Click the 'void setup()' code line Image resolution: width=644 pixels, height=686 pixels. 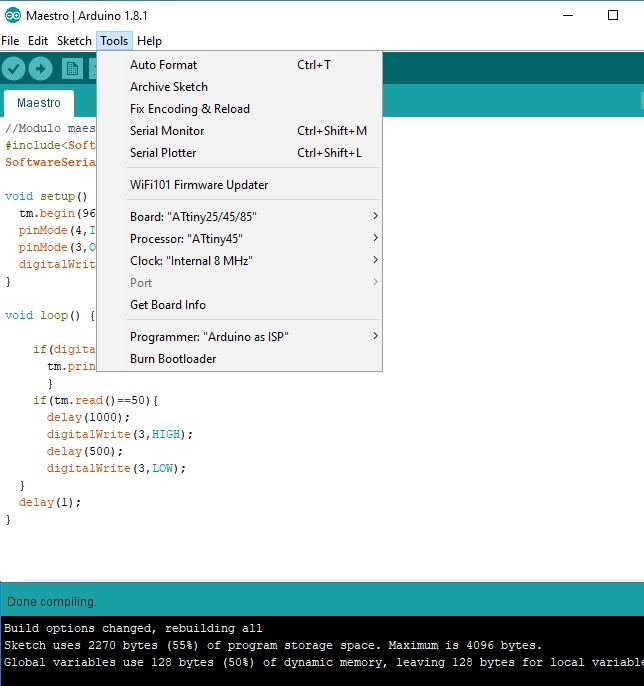coord(46,196)
